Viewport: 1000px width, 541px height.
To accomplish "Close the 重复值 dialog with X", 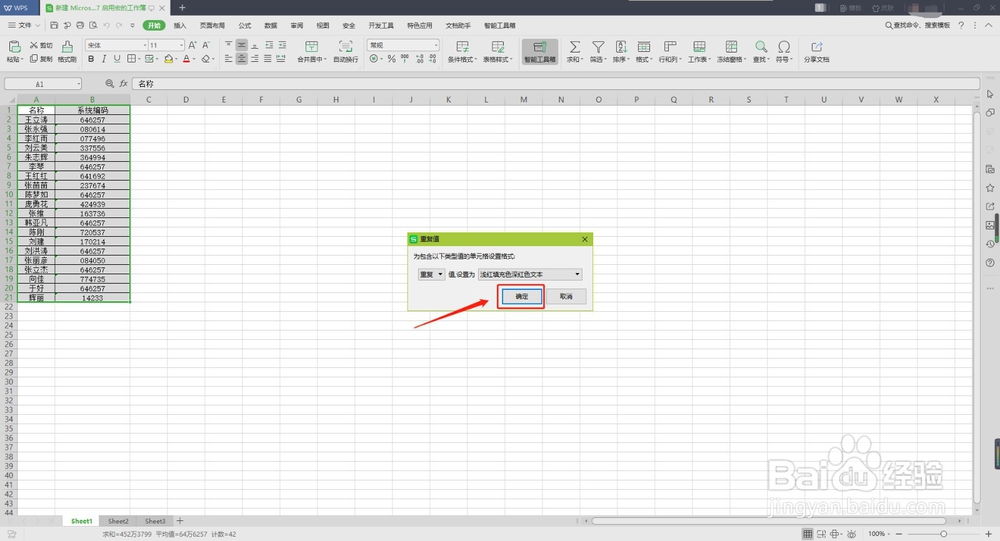I will 585,239.
